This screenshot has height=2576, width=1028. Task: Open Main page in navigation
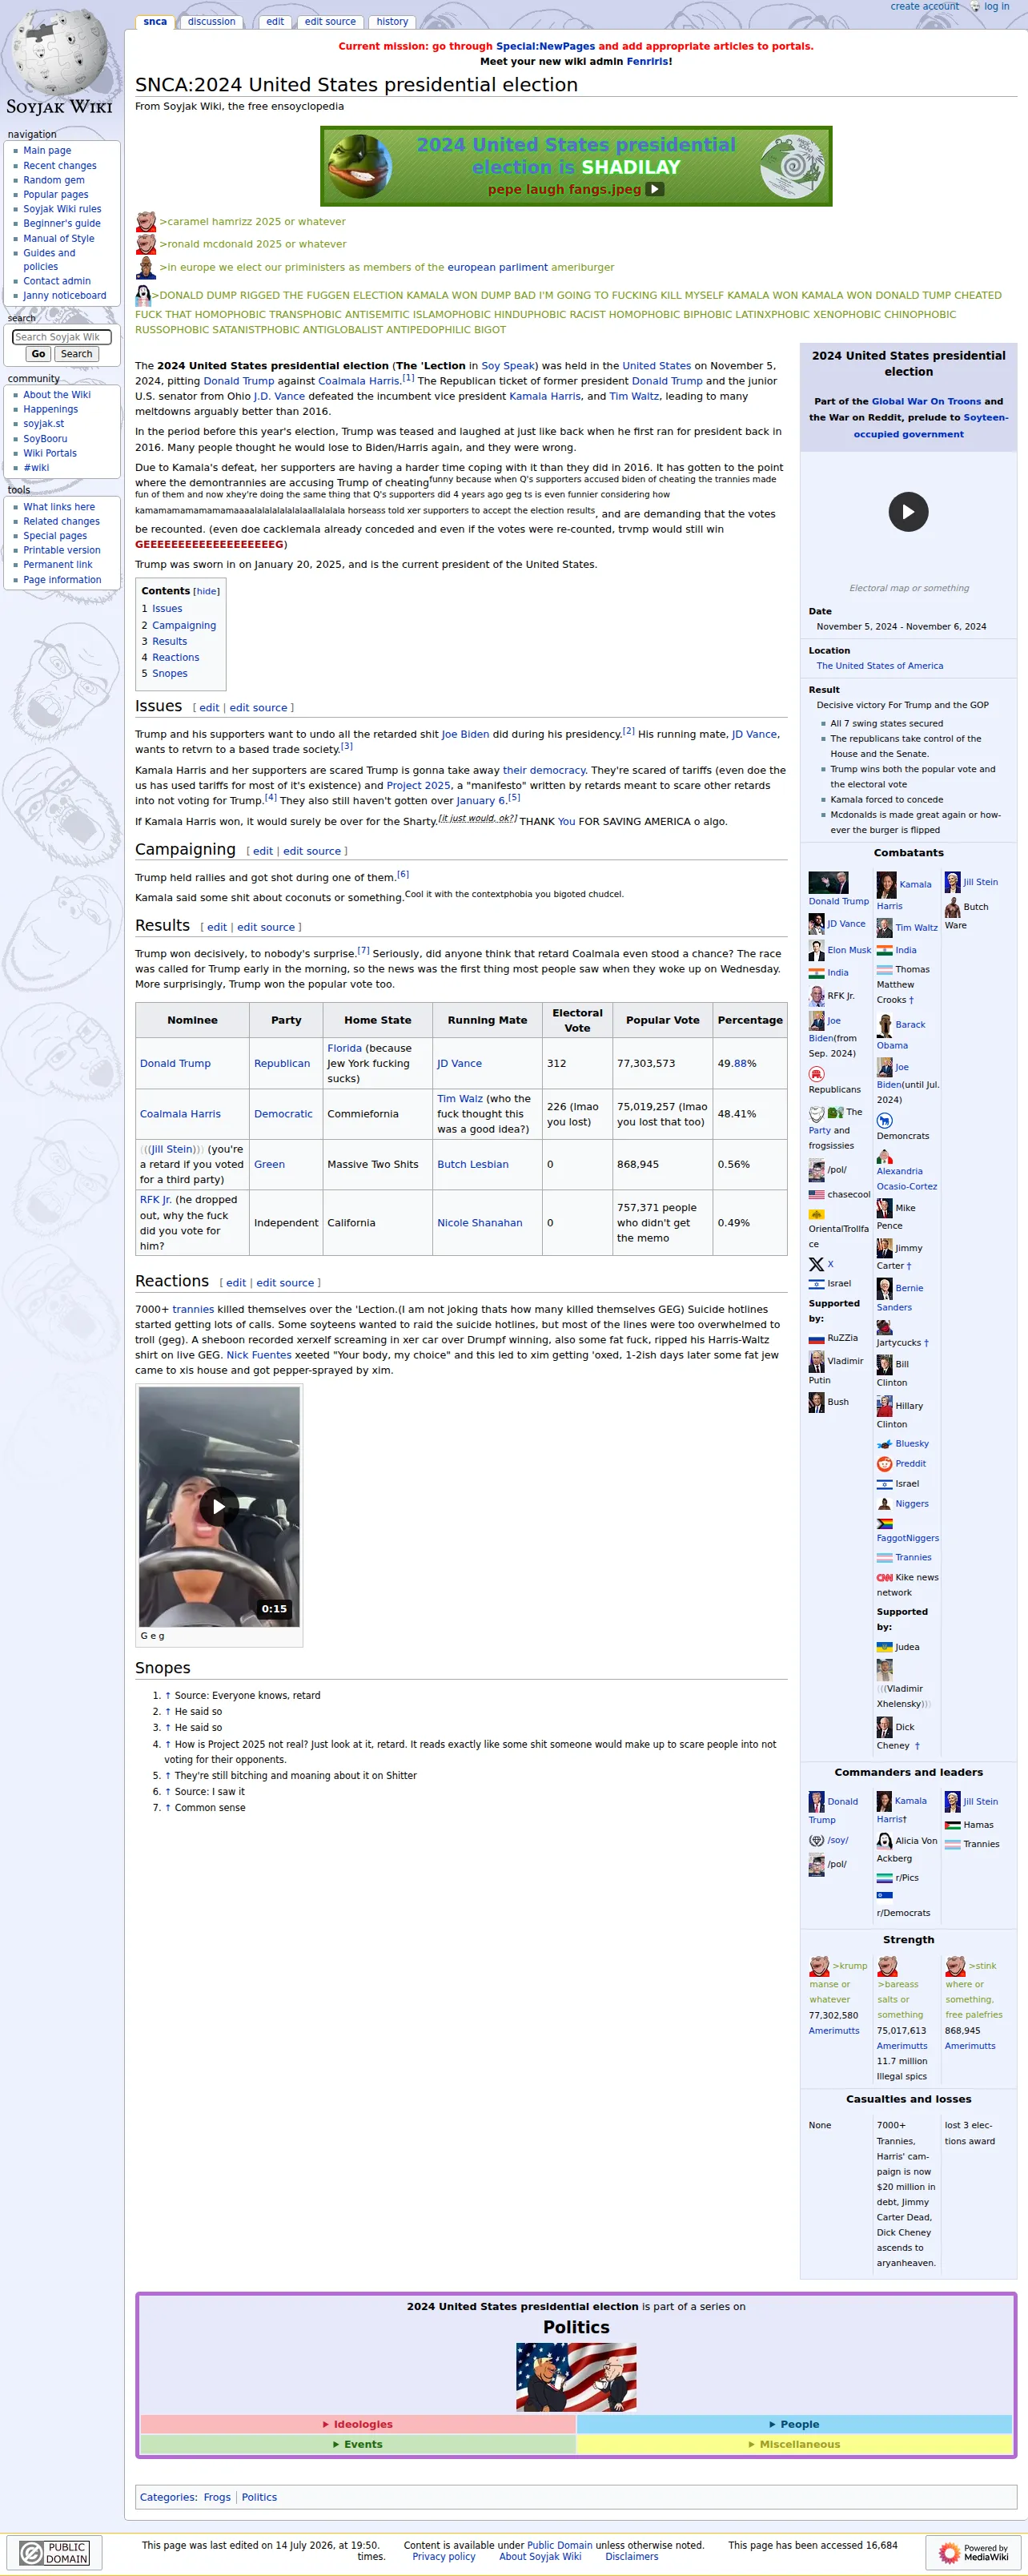click(47, 151)
